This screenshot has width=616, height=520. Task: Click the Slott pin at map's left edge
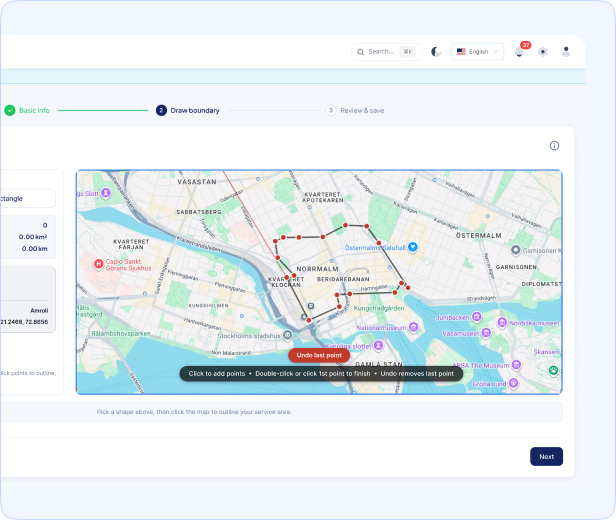pos(106,193)
